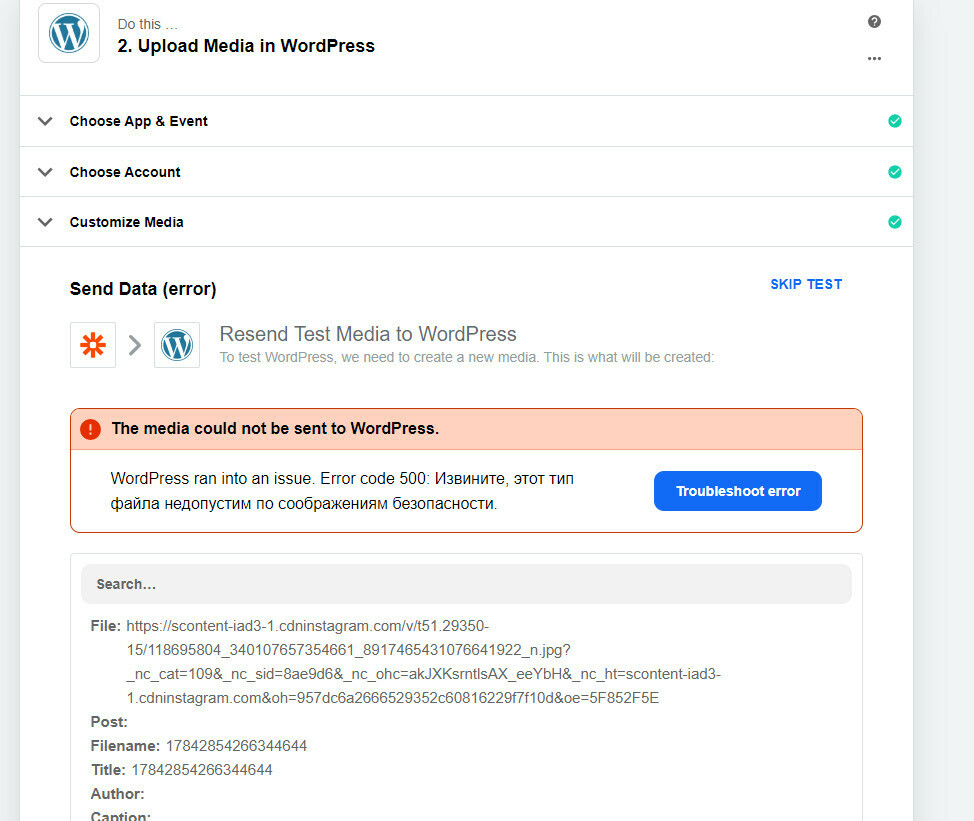
Task: Click the Troubleshoot error button
Action: click(738, 491)
